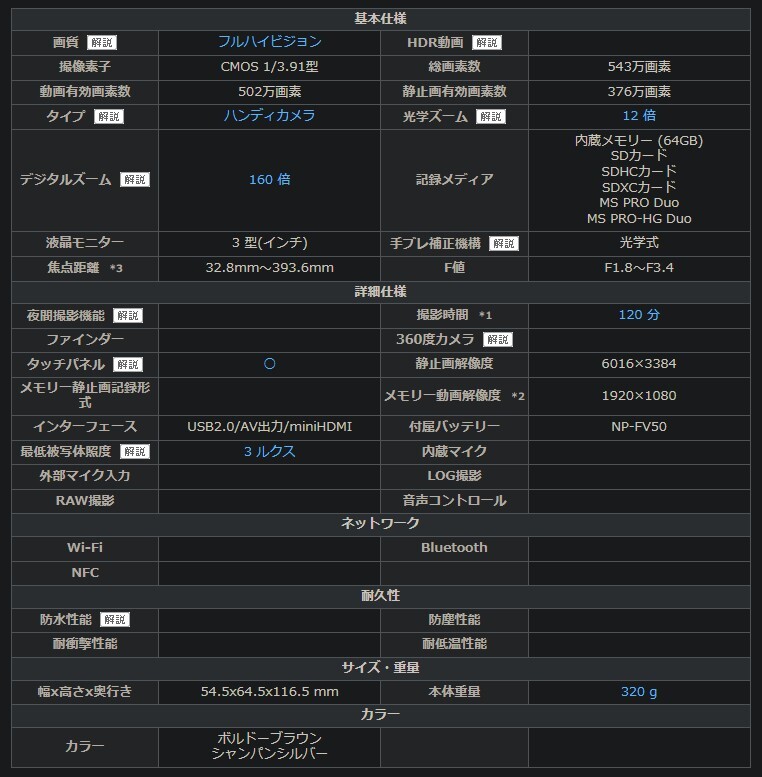Open the 3 ルクス link
The width and height of the screenshot is (762, 777).
pyautogui.click(x=270, y=451)
